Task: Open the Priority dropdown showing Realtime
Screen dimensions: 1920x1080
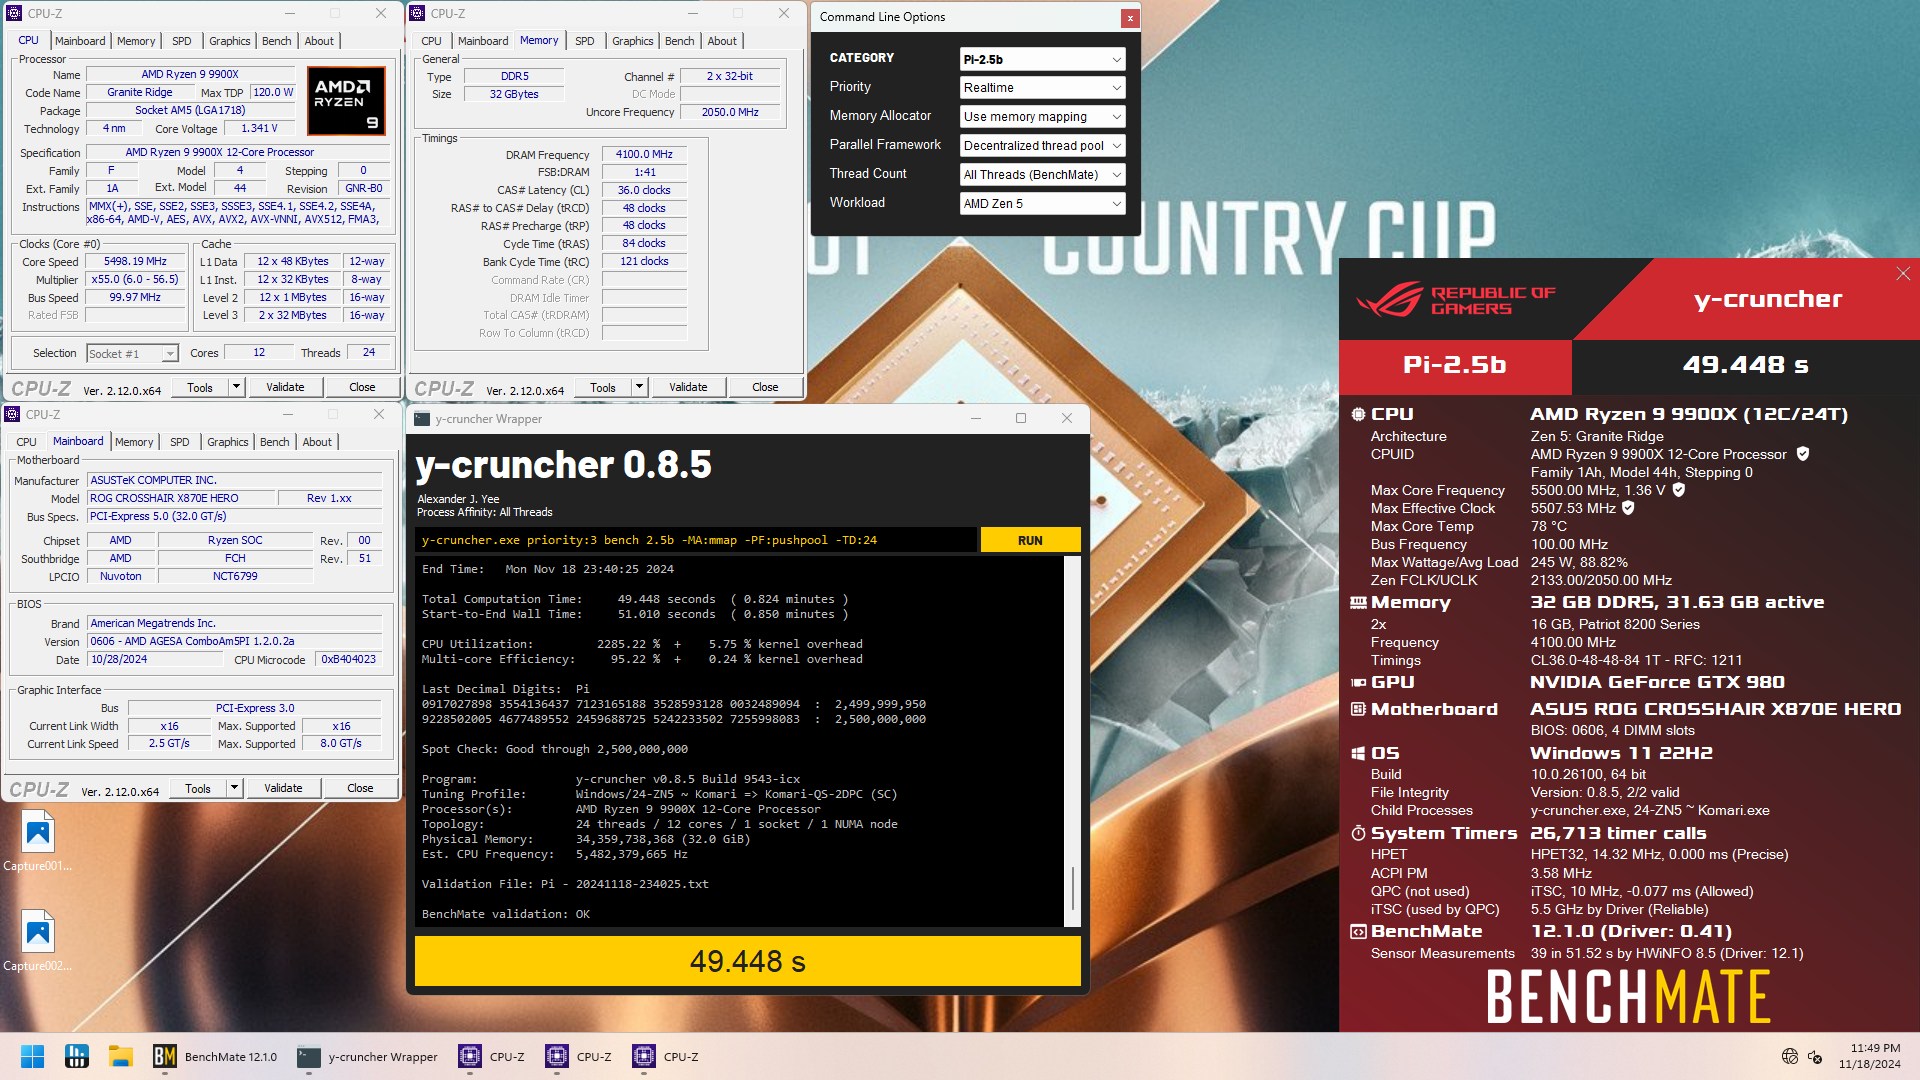Action: point(1042,88)
